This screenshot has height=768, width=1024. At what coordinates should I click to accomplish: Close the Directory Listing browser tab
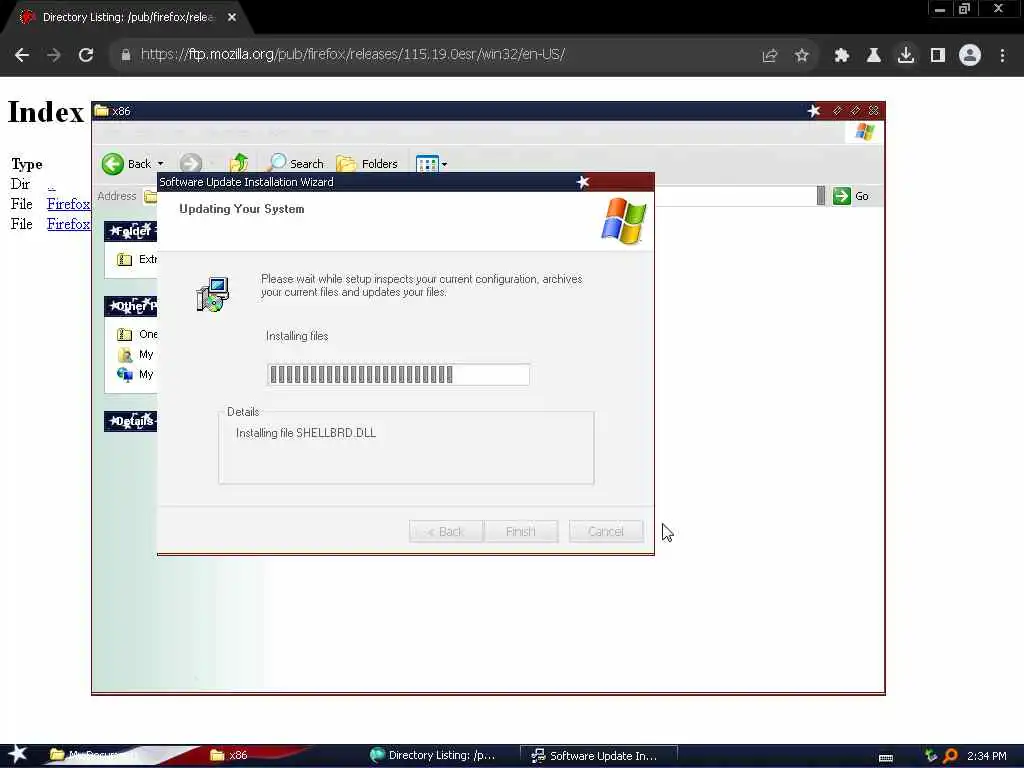tap(232, 18)
